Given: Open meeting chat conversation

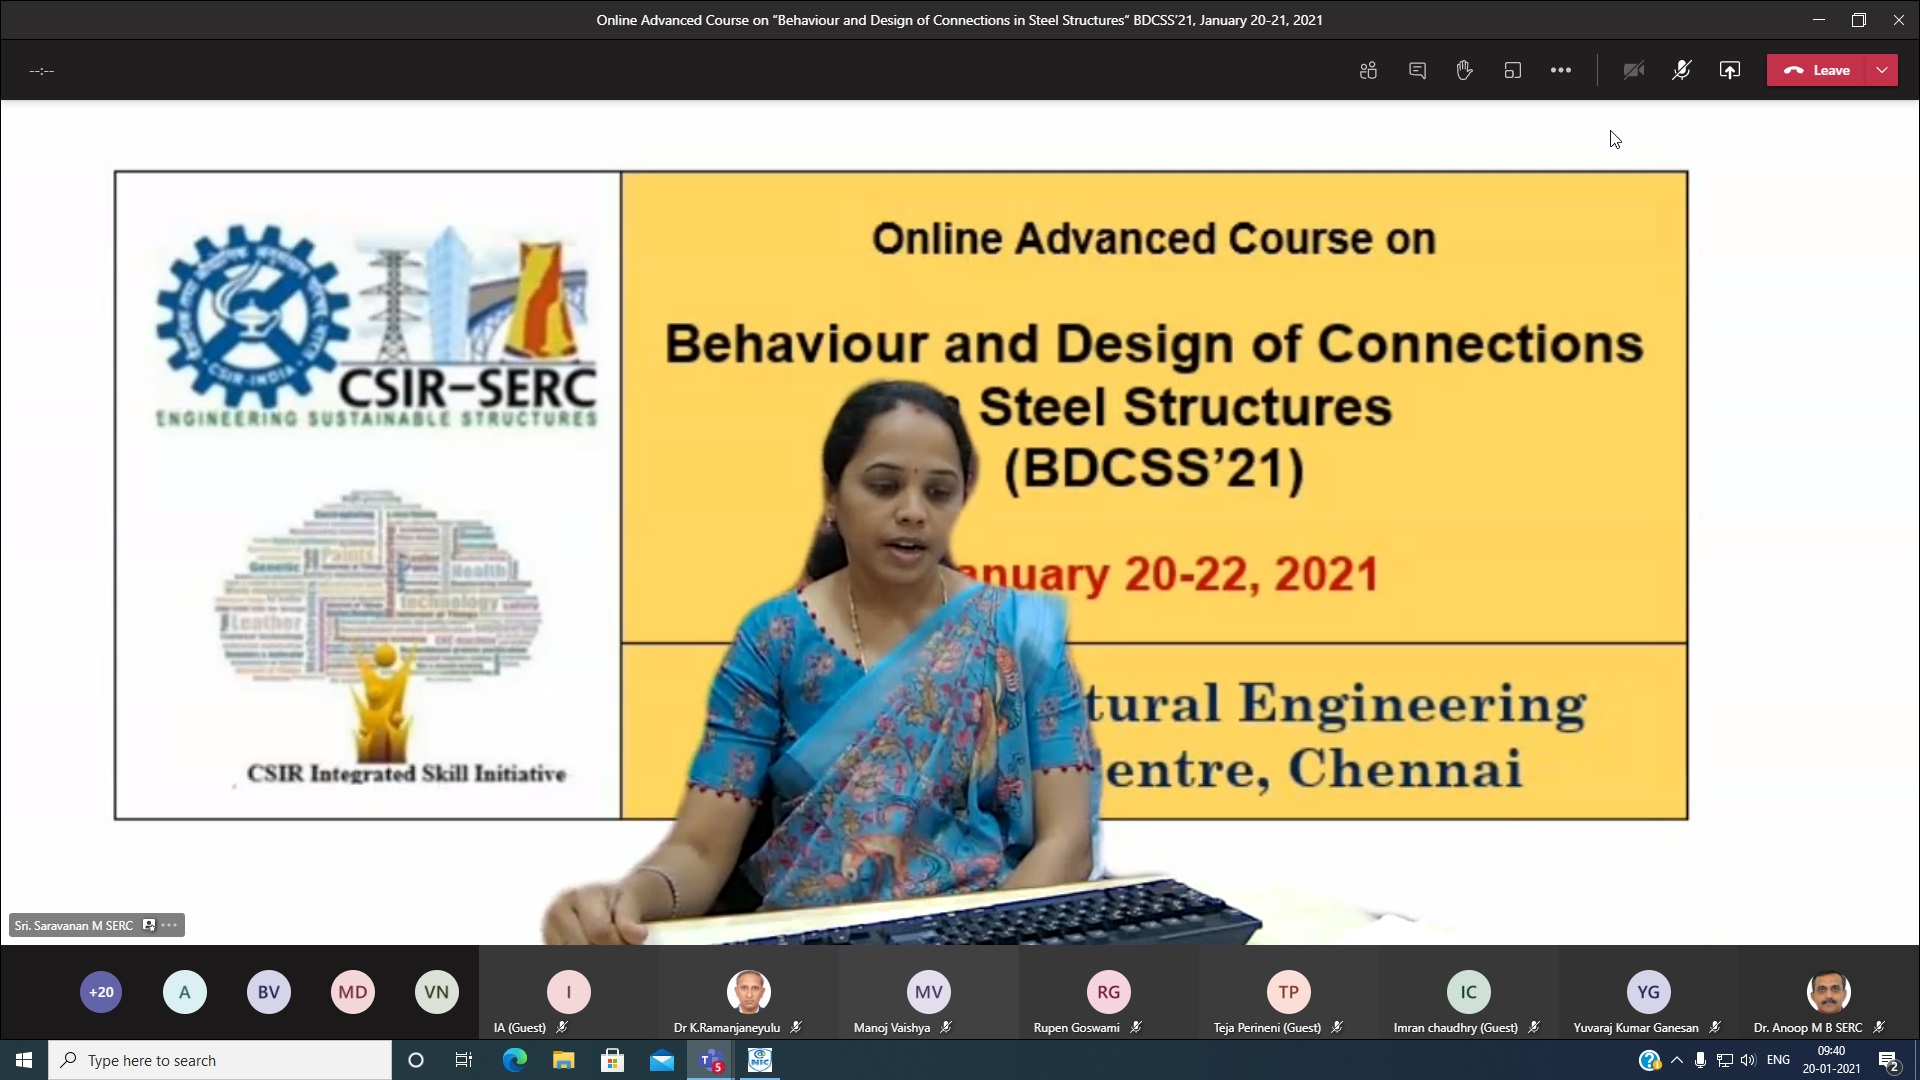Looking at the screenshot, I should (1417, 70).
